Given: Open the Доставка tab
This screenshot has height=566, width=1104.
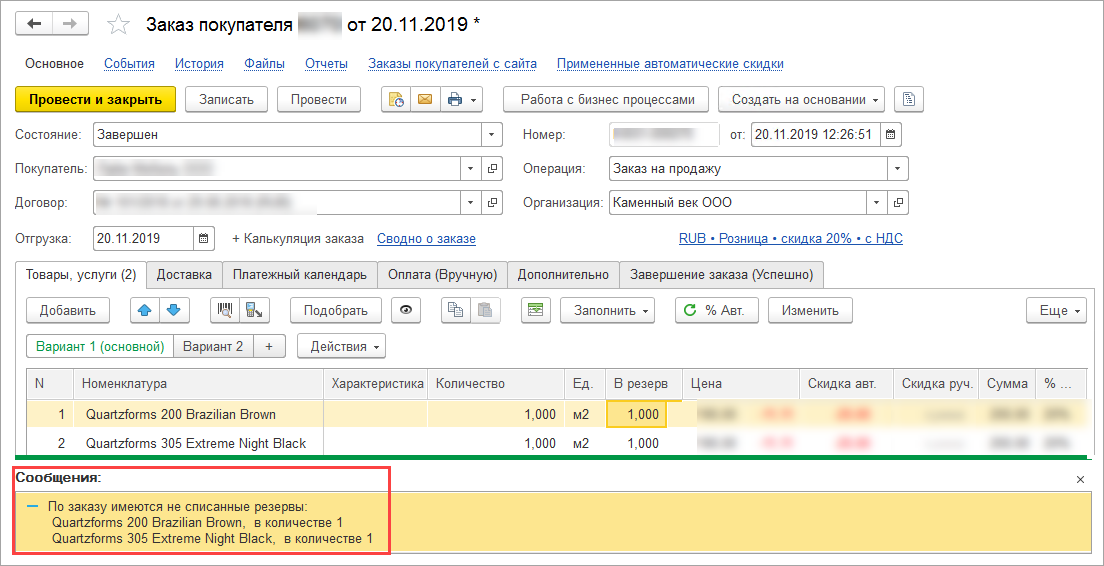Looking at the screenshot, I should click(184, 274).
